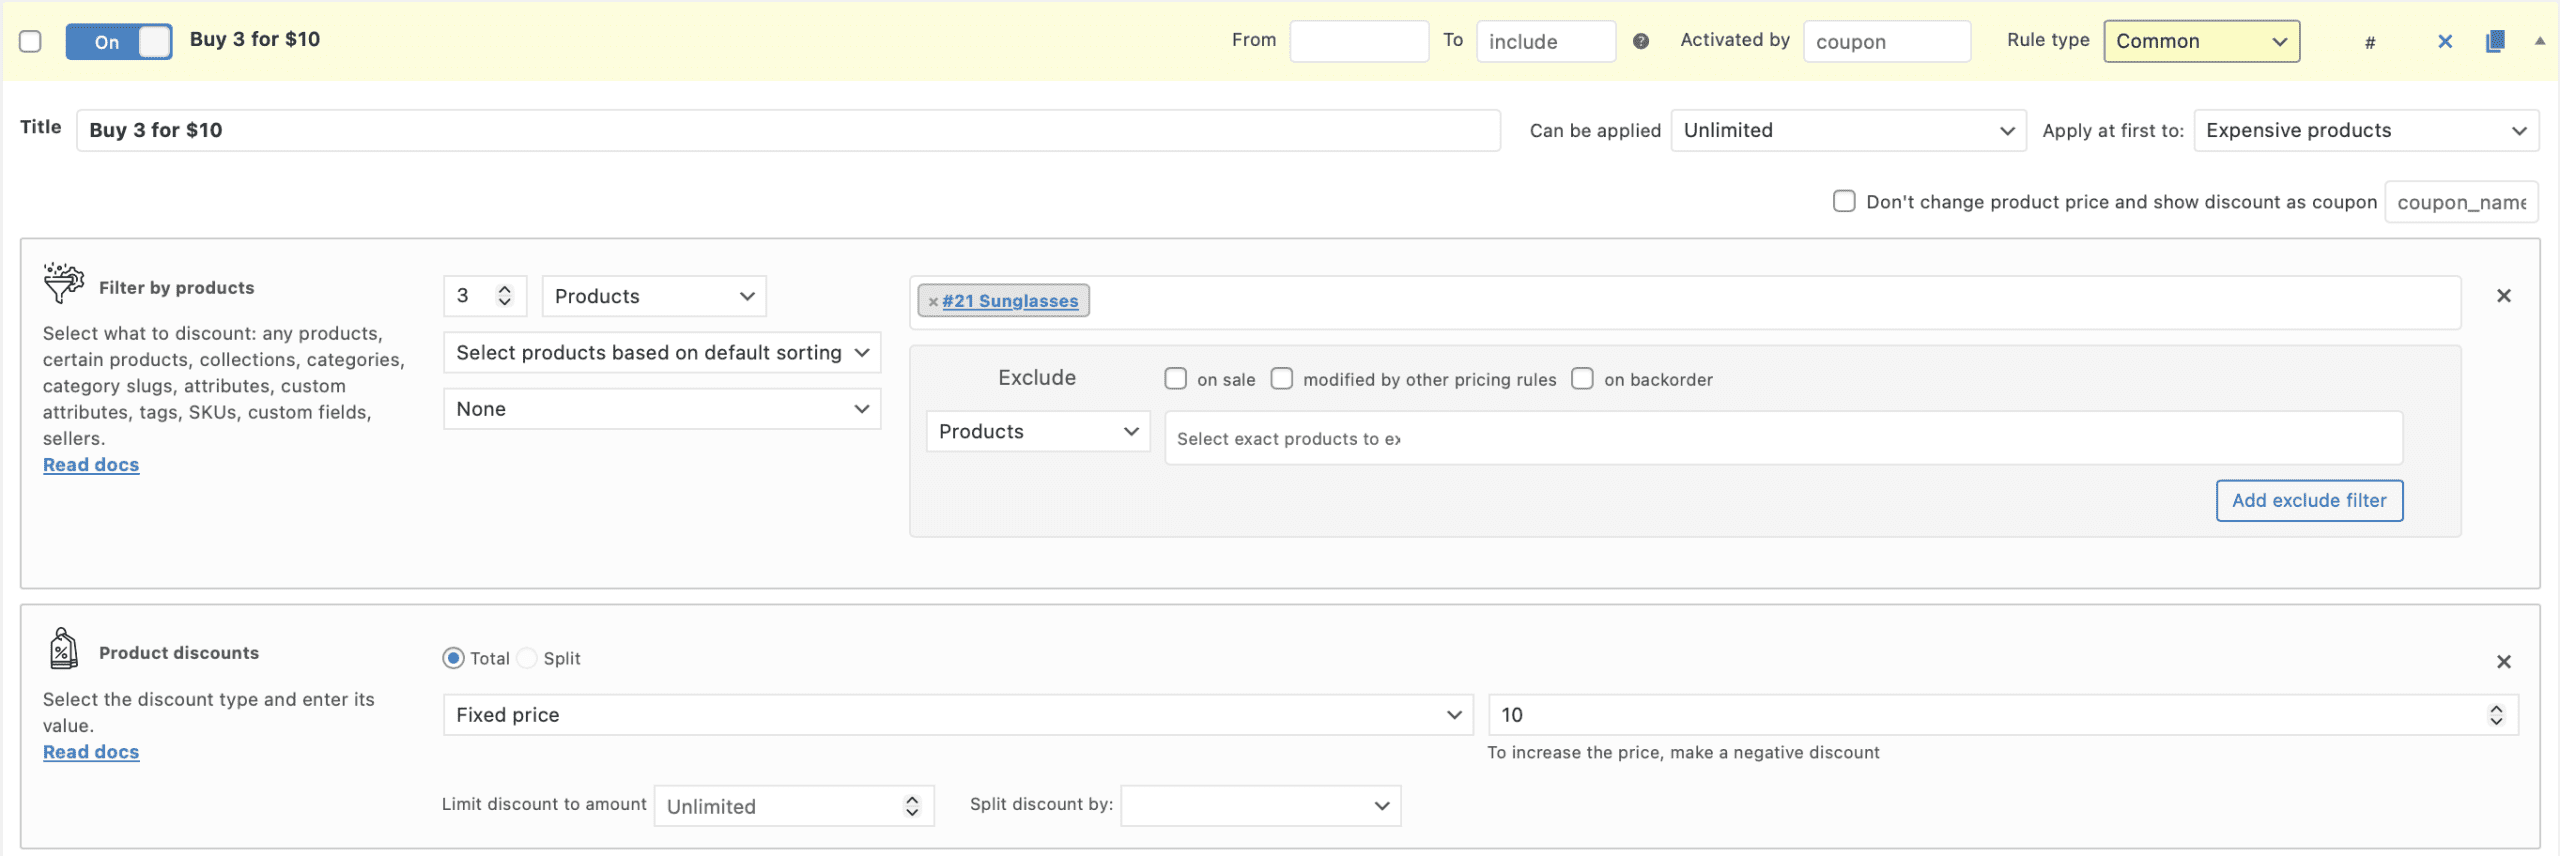Click the hash priority icon in rule header

point(2369,42)
